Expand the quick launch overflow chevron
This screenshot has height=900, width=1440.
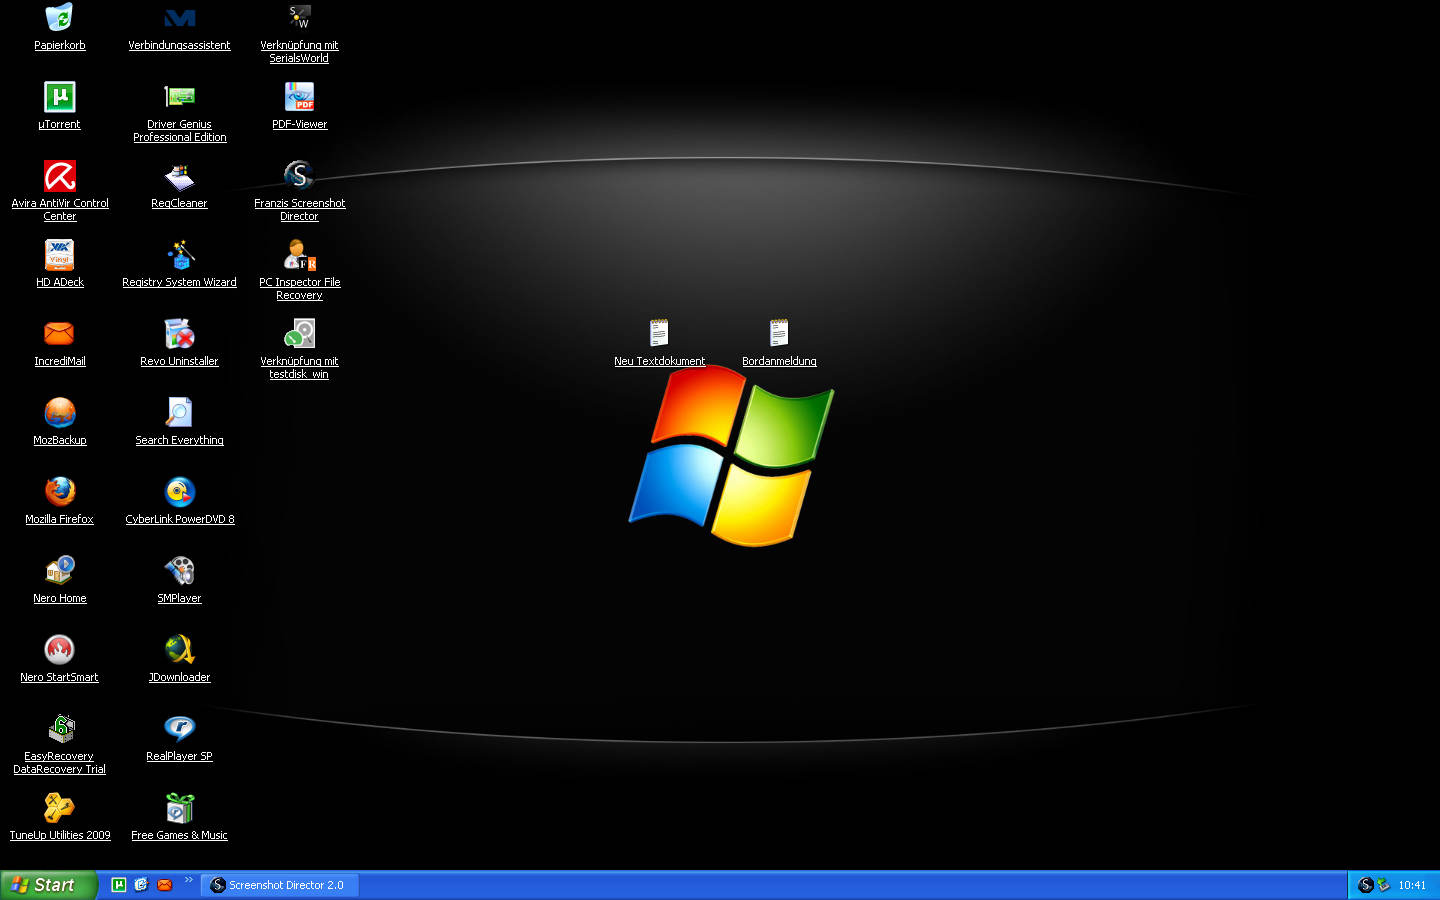(188, 880)
